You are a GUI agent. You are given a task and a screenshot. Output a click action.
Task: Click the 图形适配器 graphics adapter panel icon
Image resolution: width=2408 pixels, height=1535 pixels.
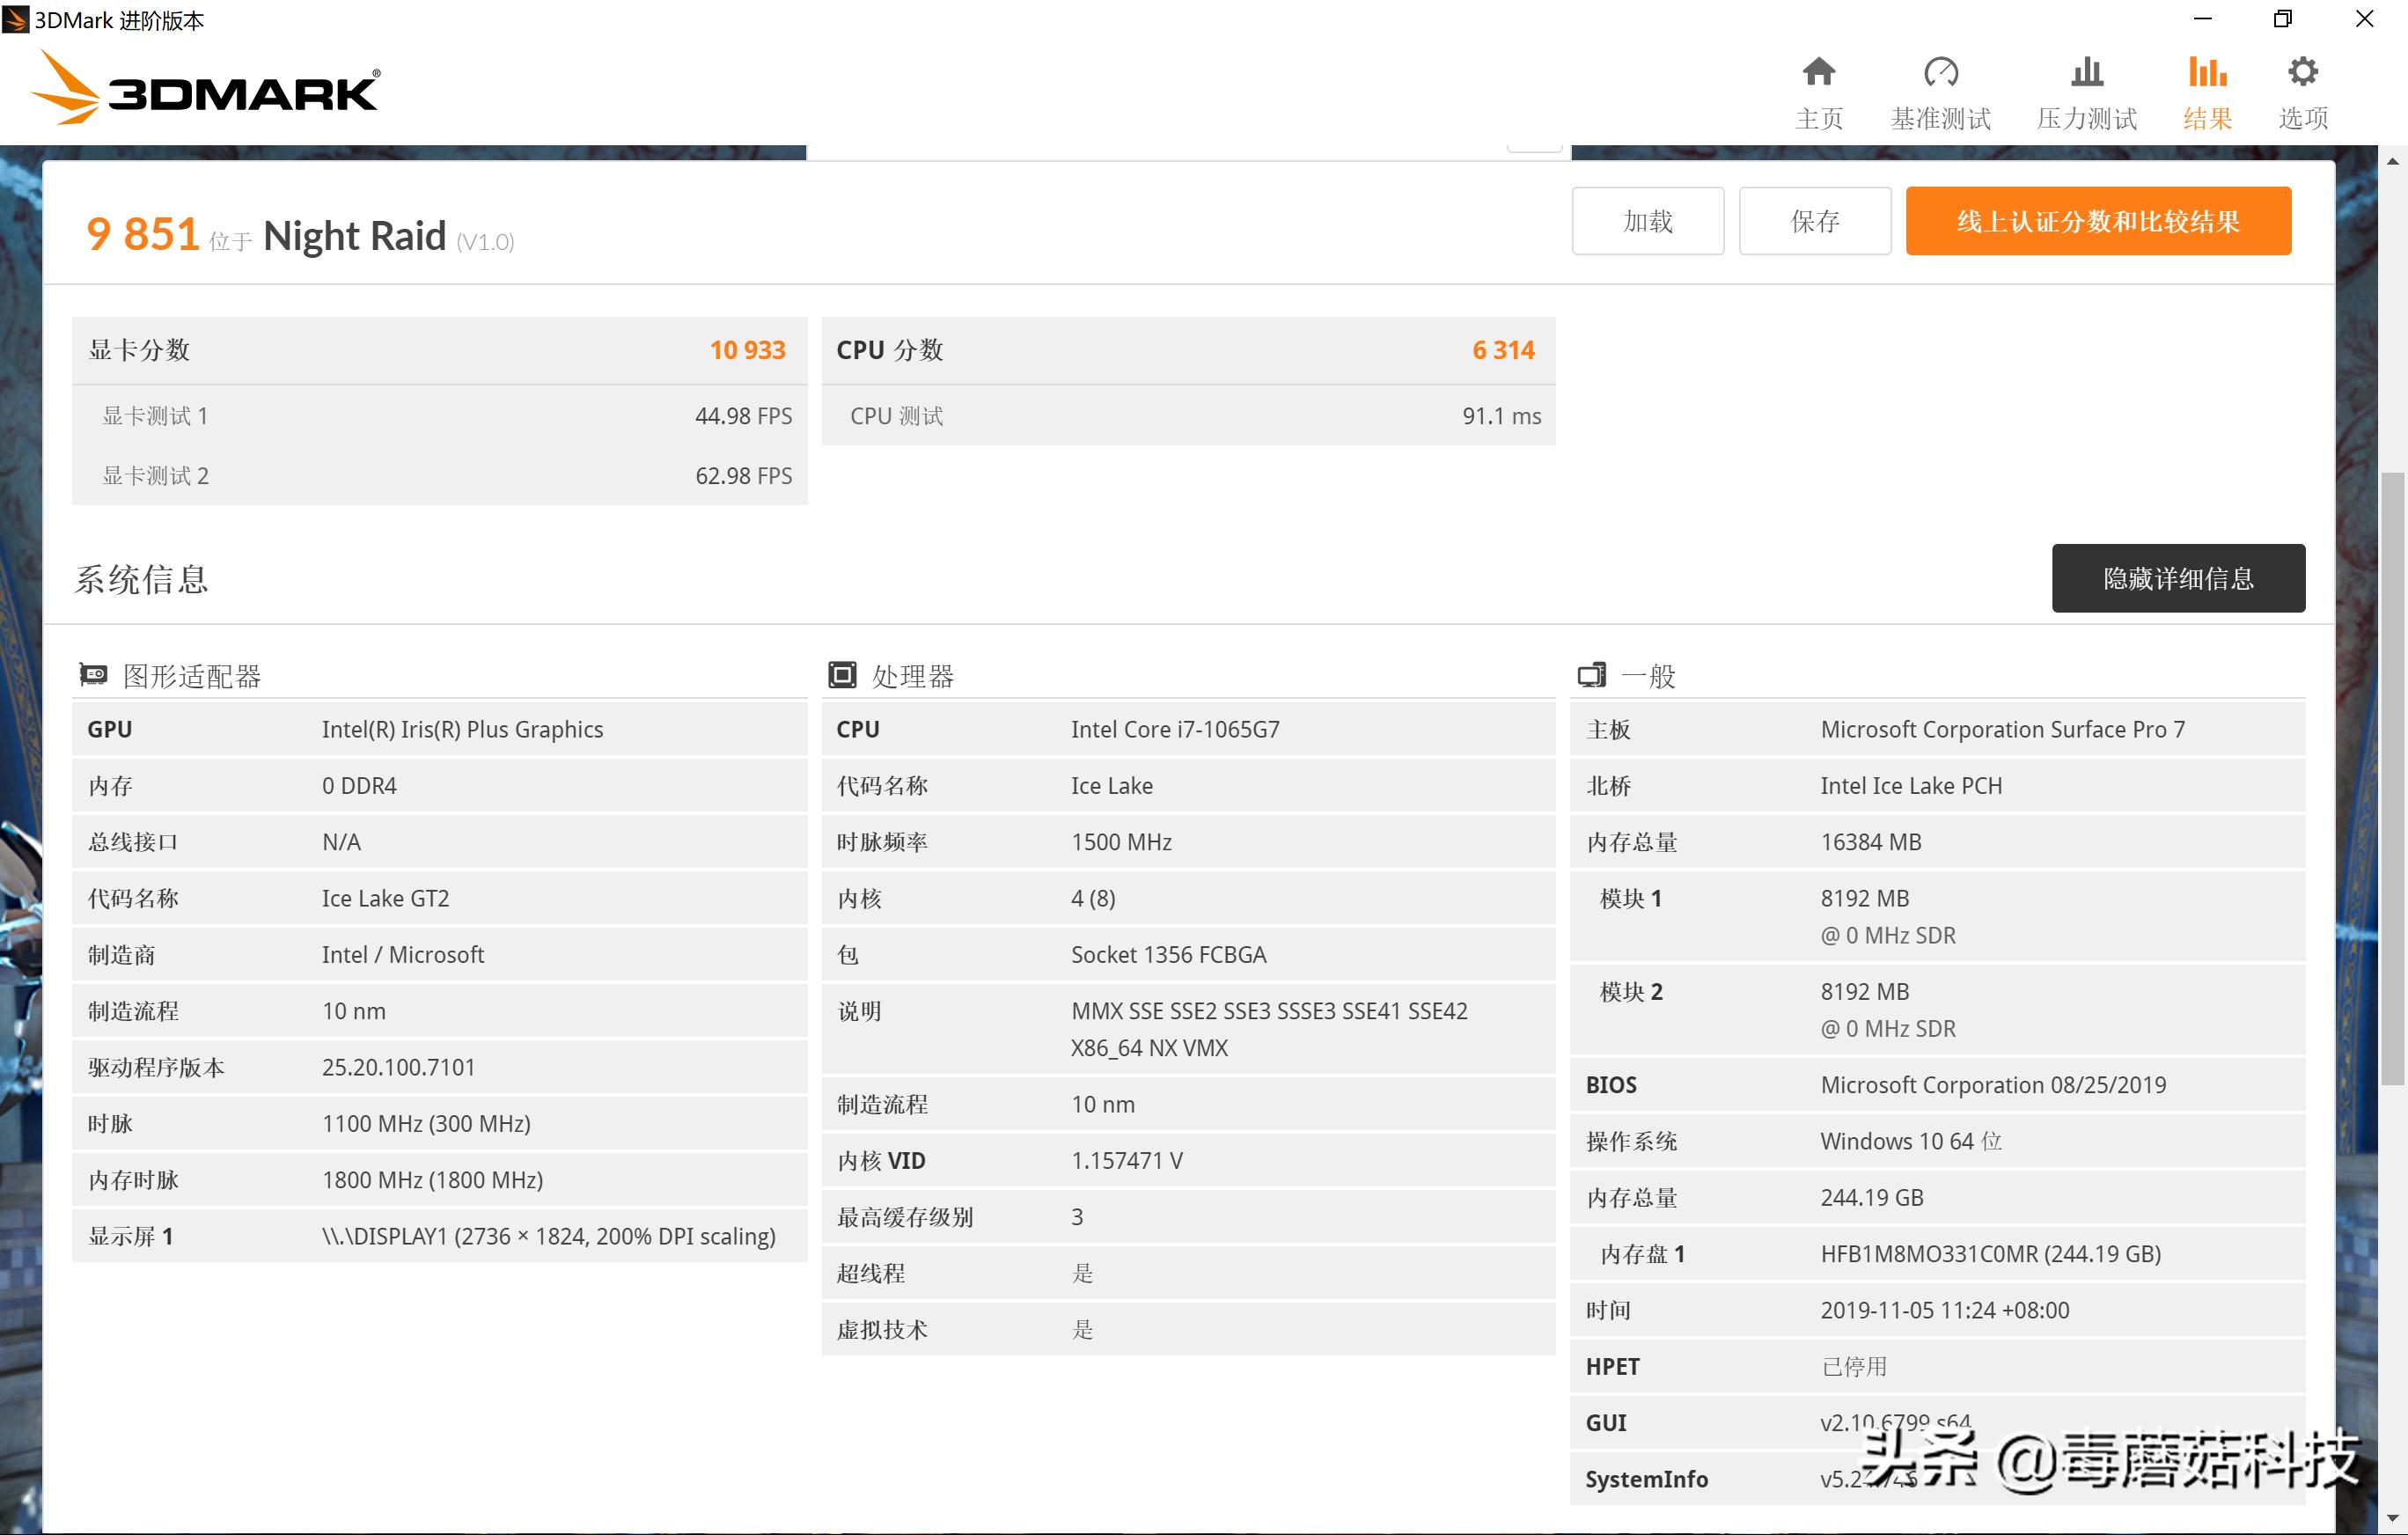[x=93, y=674]
